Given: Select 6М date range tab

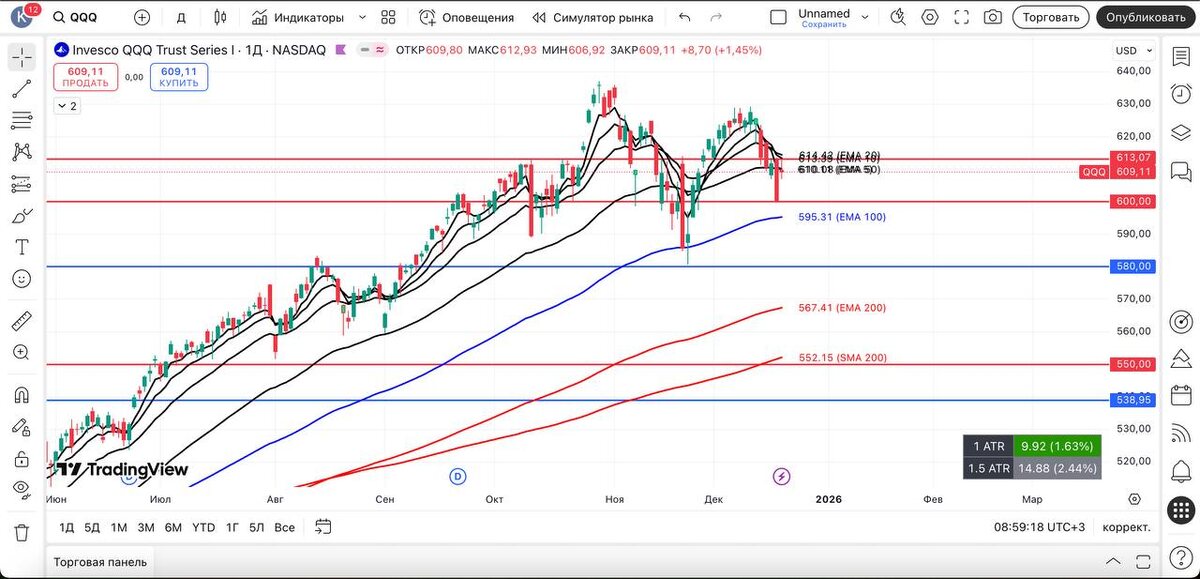Looking at the screenshot, I should point(173,527).
